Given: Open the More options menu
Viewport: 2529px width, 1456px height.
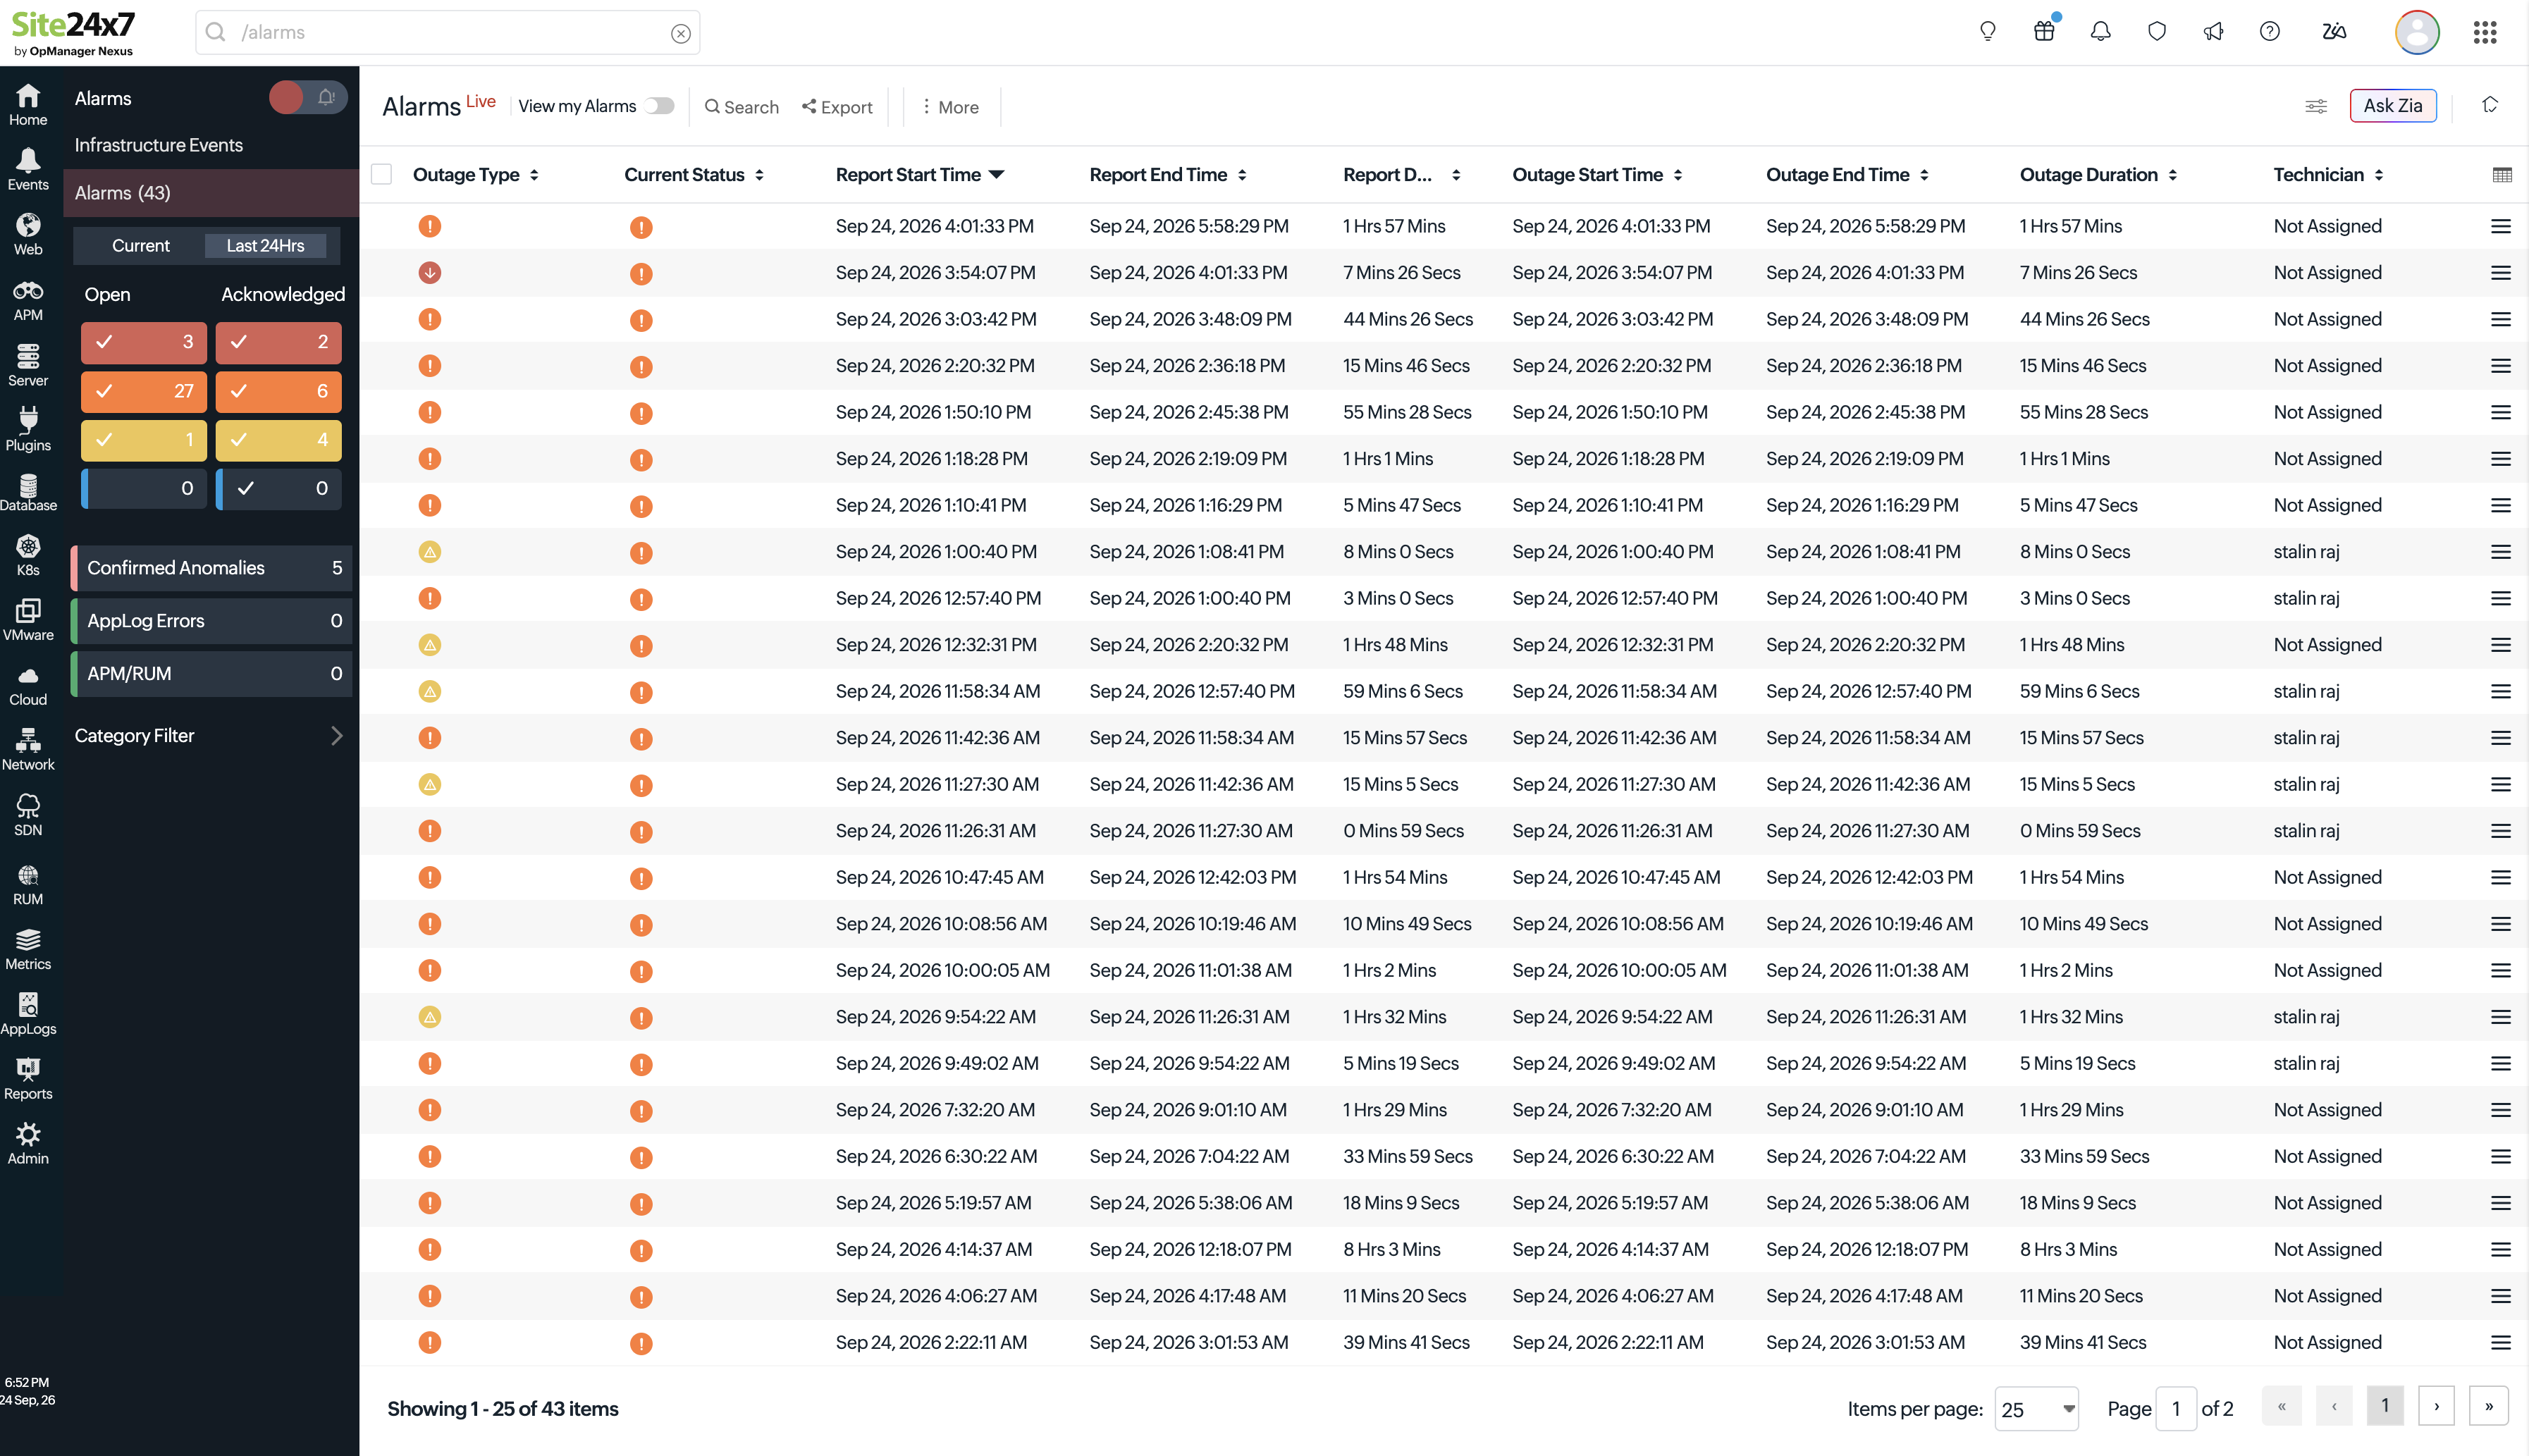Looking at the screenshot, I should [950, 107].
